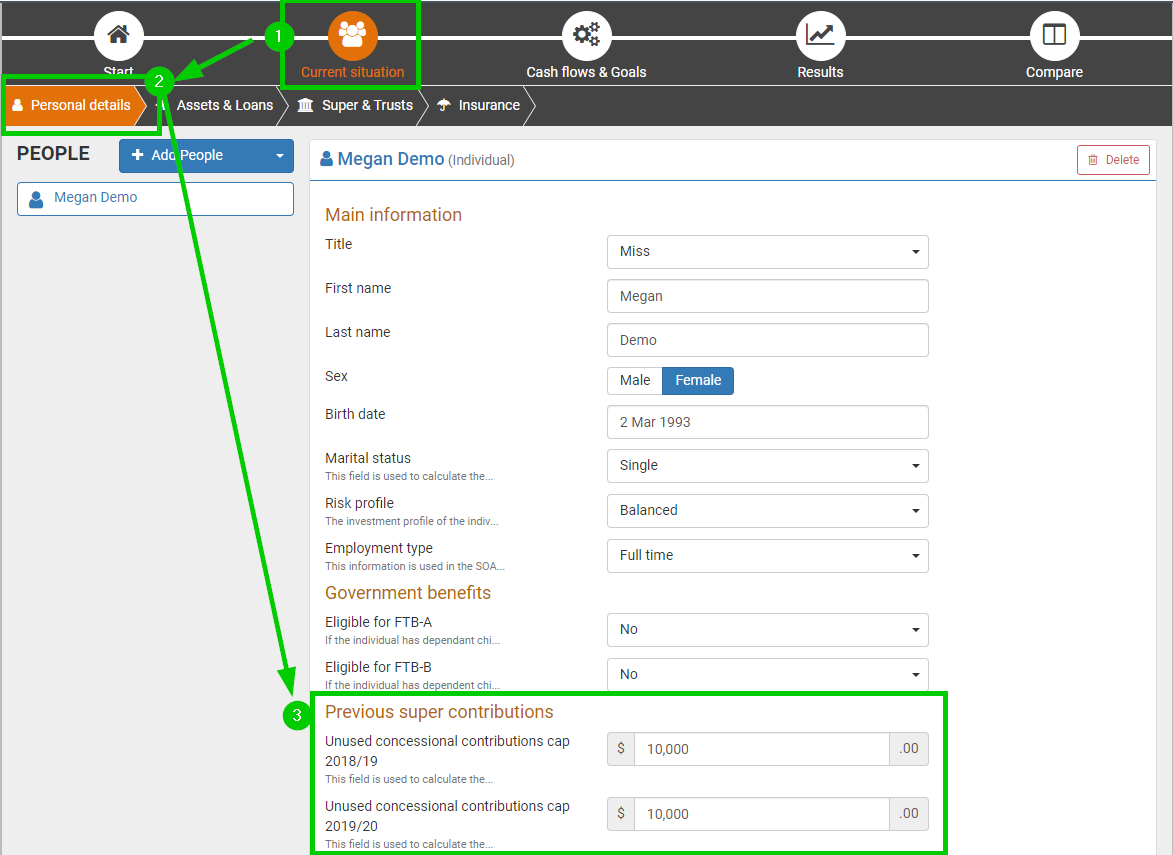Click the Super & Trusts bank icon
The width and height of the screenshot is (1173, 855).
(x=306, y=105)
